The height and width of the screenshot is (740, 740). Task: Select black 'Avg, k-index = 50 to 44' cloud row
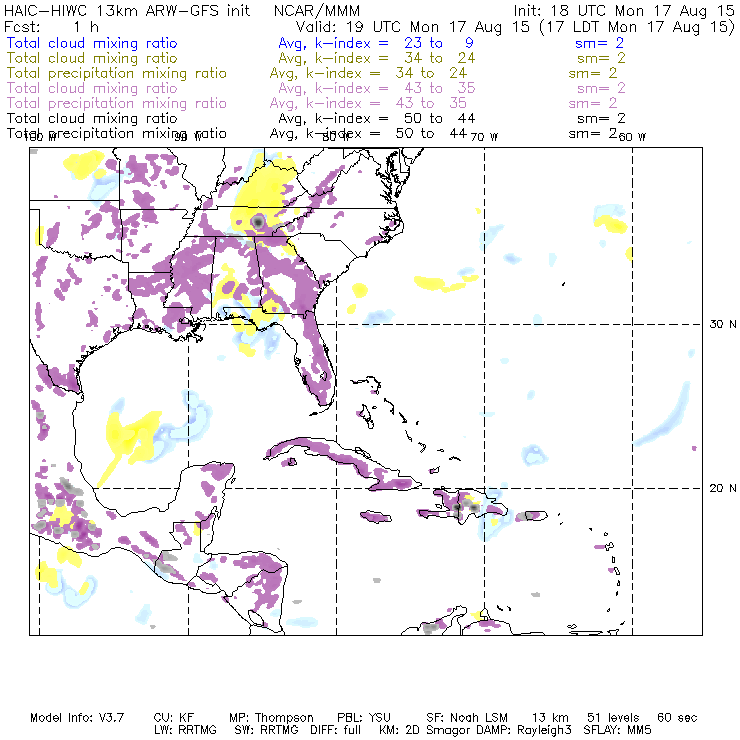377,118
